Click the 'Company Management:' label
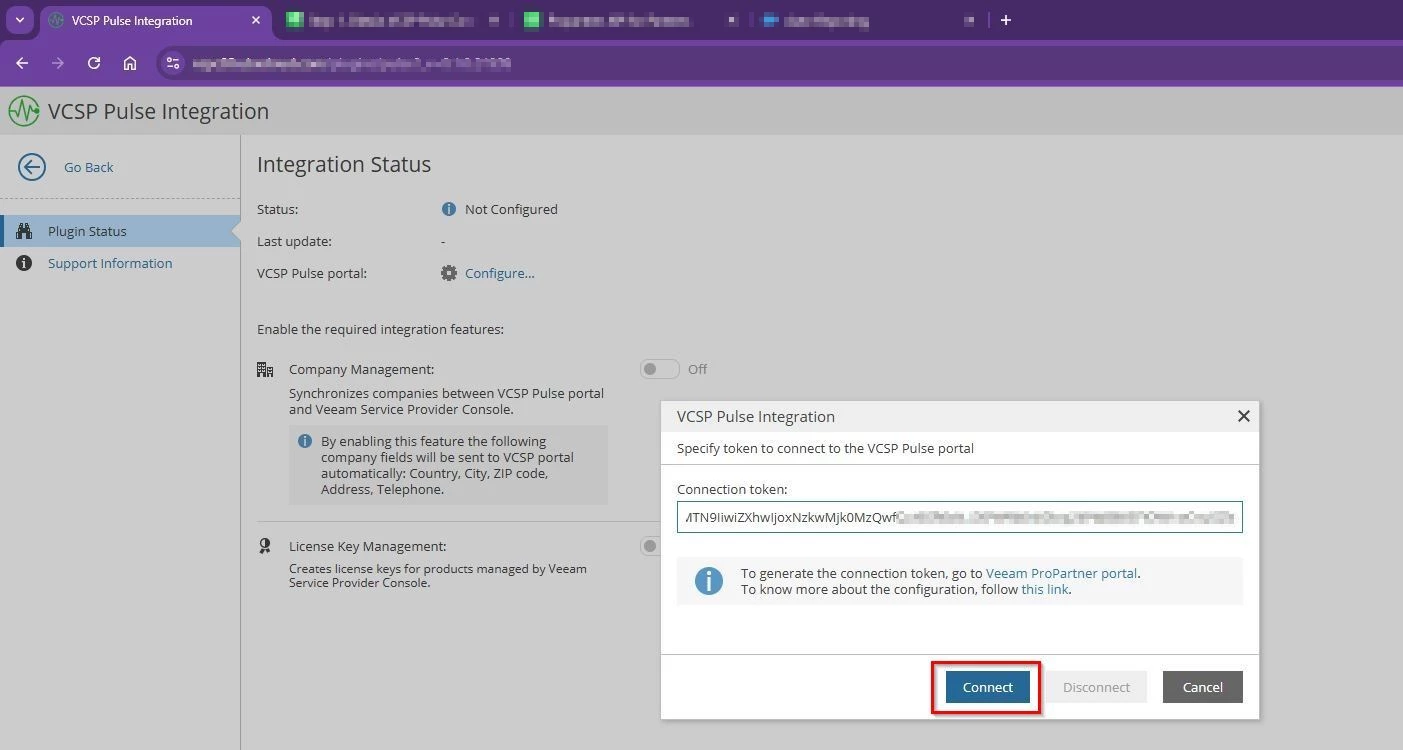1403x750 pixels. [362, 369]
